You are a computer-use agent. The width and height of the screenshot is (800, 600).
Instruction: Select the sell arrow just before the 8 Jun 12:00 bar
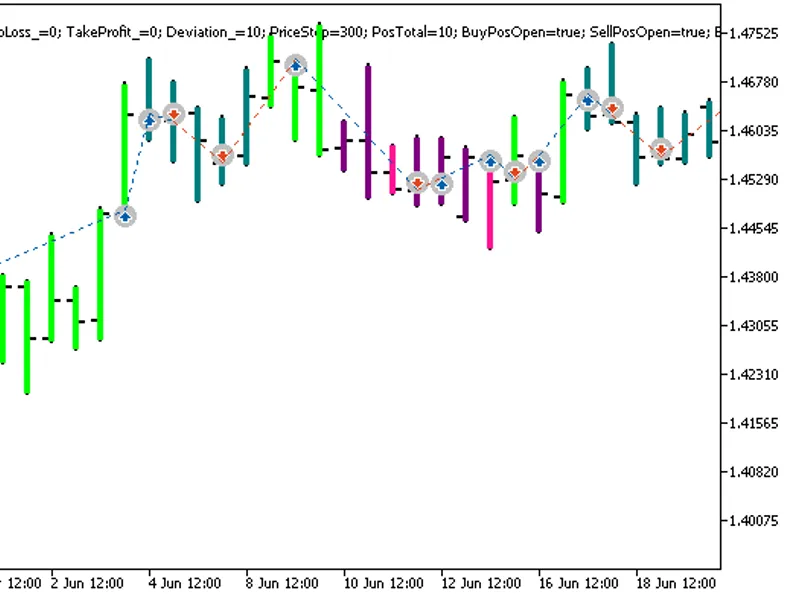click(222, 155)
